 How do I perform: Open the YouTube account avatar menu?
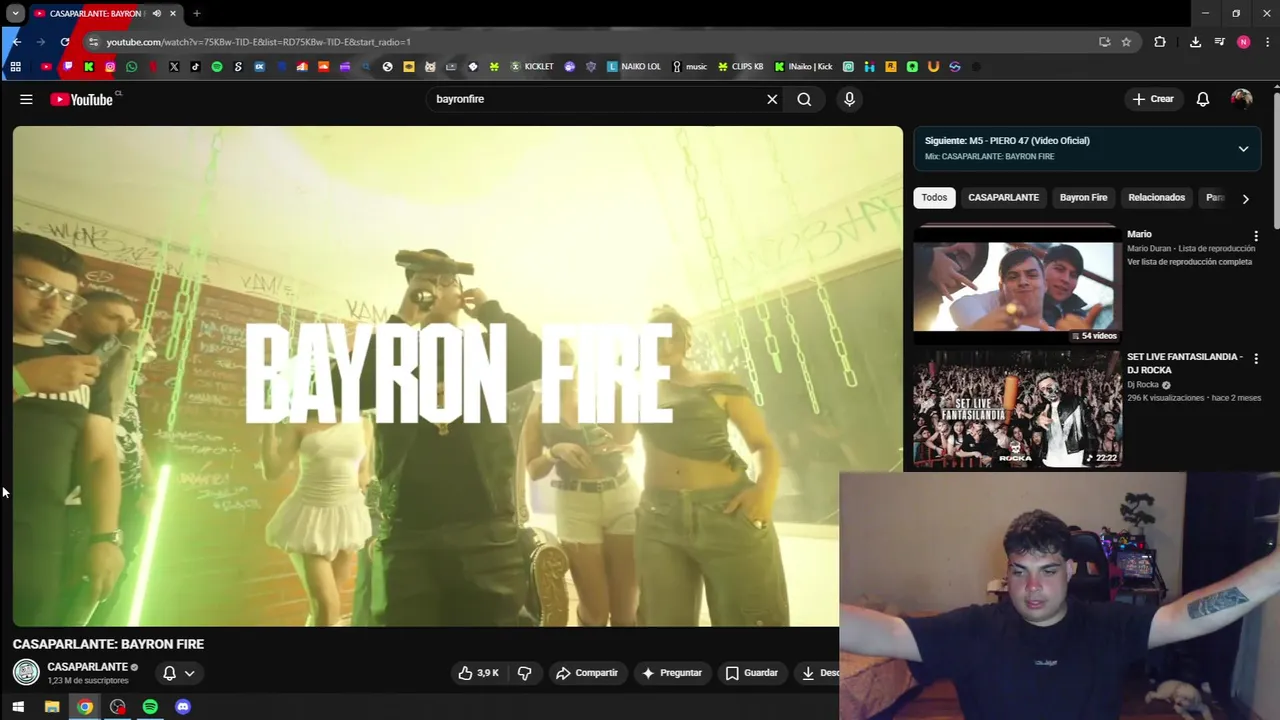point(1241,99)
